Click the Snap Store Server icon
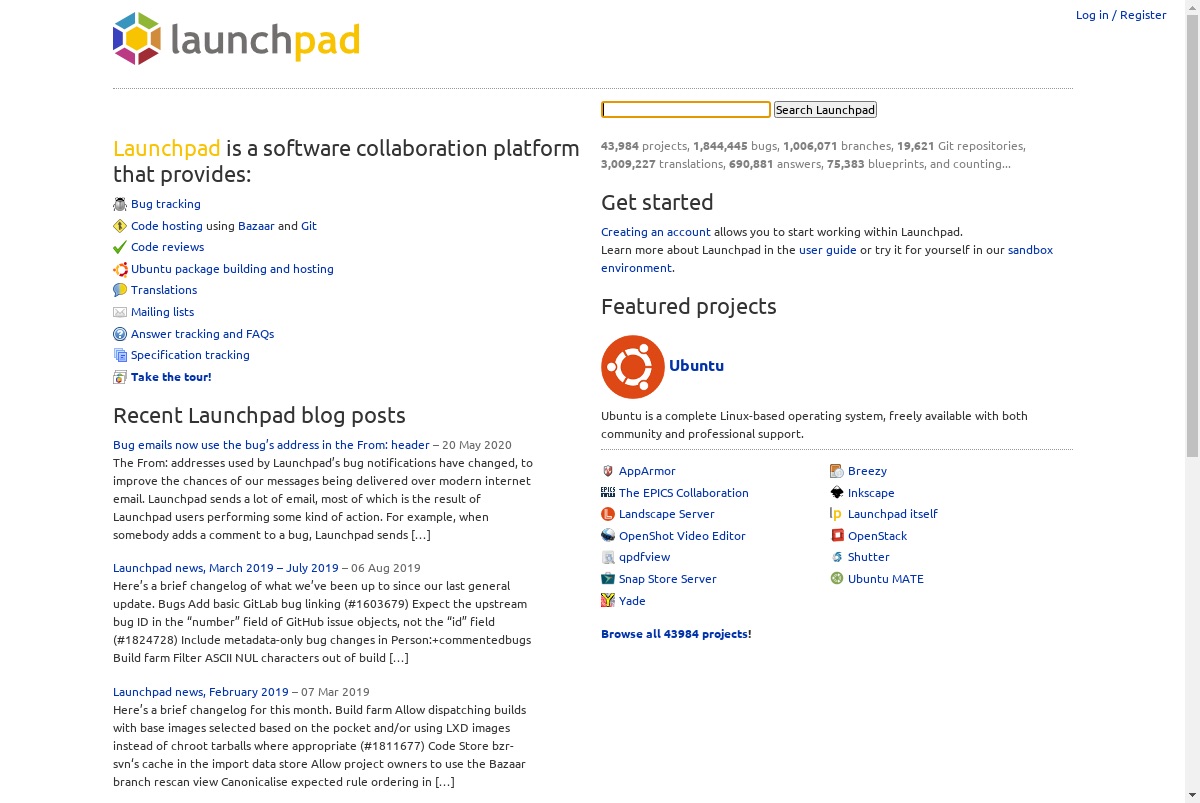1200x803 pixels. click(608, 579)
